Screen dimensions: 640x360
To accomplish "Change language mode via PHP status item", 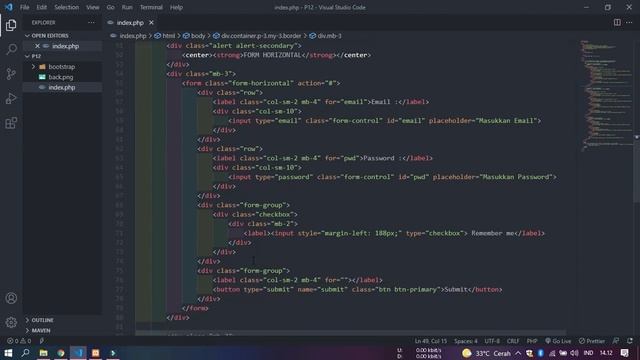I will (532, 341).
